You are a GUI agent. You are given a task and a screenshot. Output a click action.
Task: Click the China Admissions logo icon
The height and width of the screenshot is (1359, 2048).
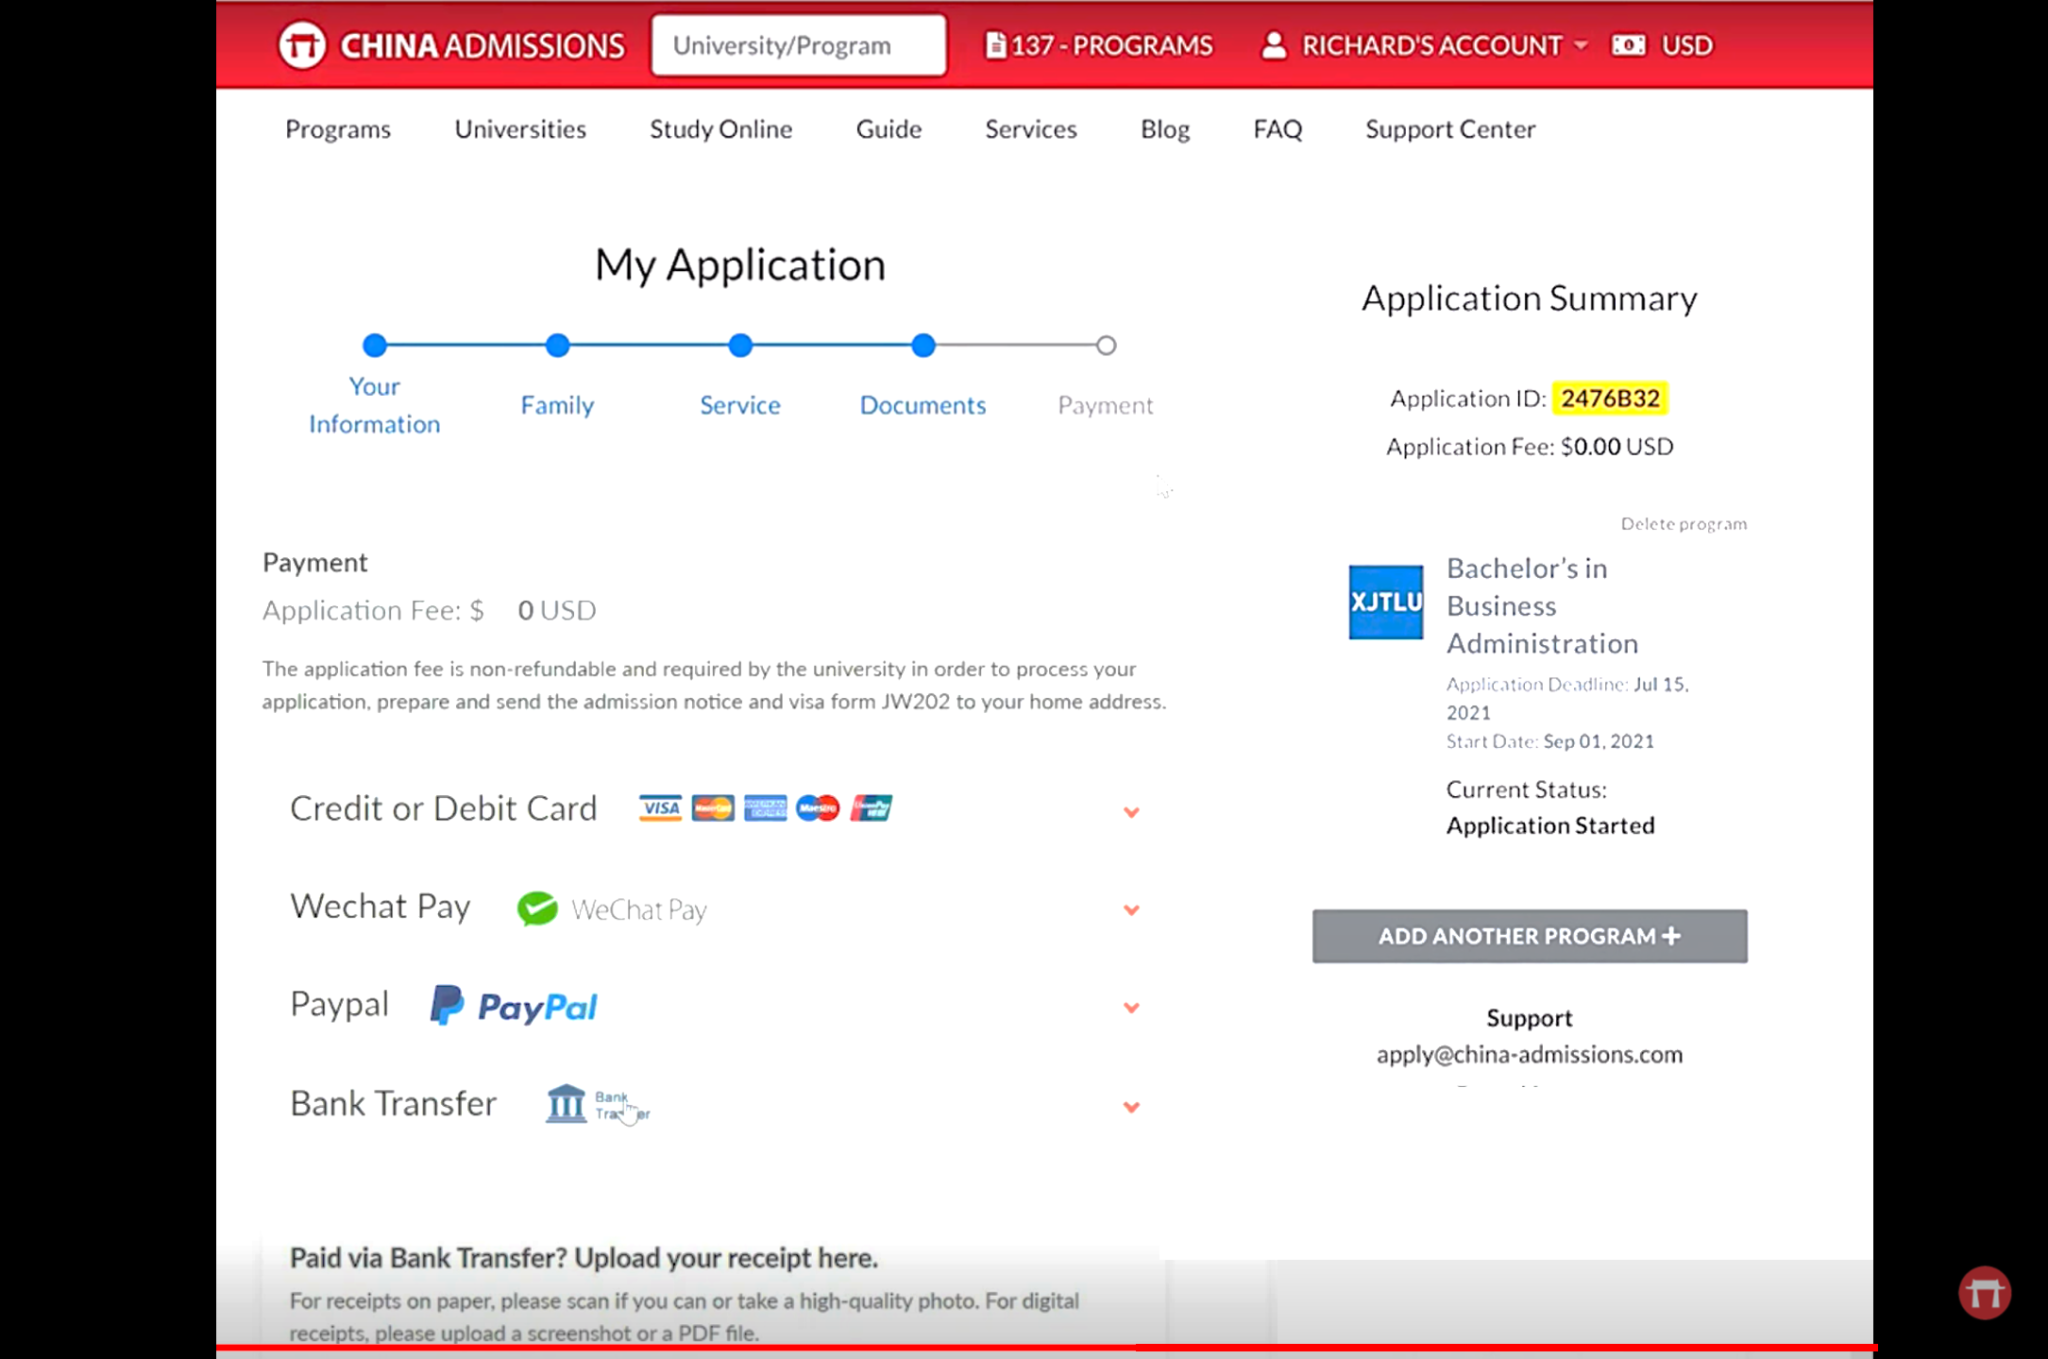click(x=303, y=44)
